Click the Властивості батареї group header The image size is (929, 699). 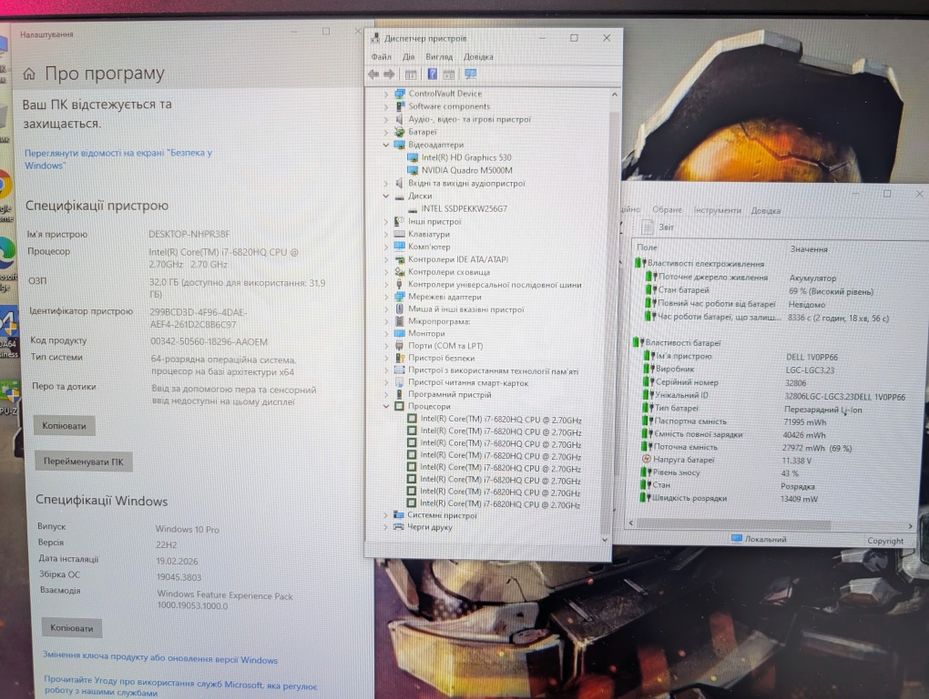click(677, 342)
